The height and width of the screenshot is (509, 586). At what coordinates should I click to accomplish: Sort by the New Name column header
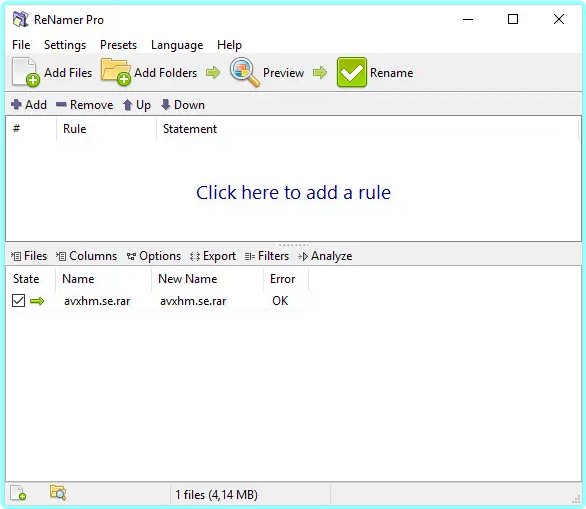pyautogui.click(x=208, y=279)
